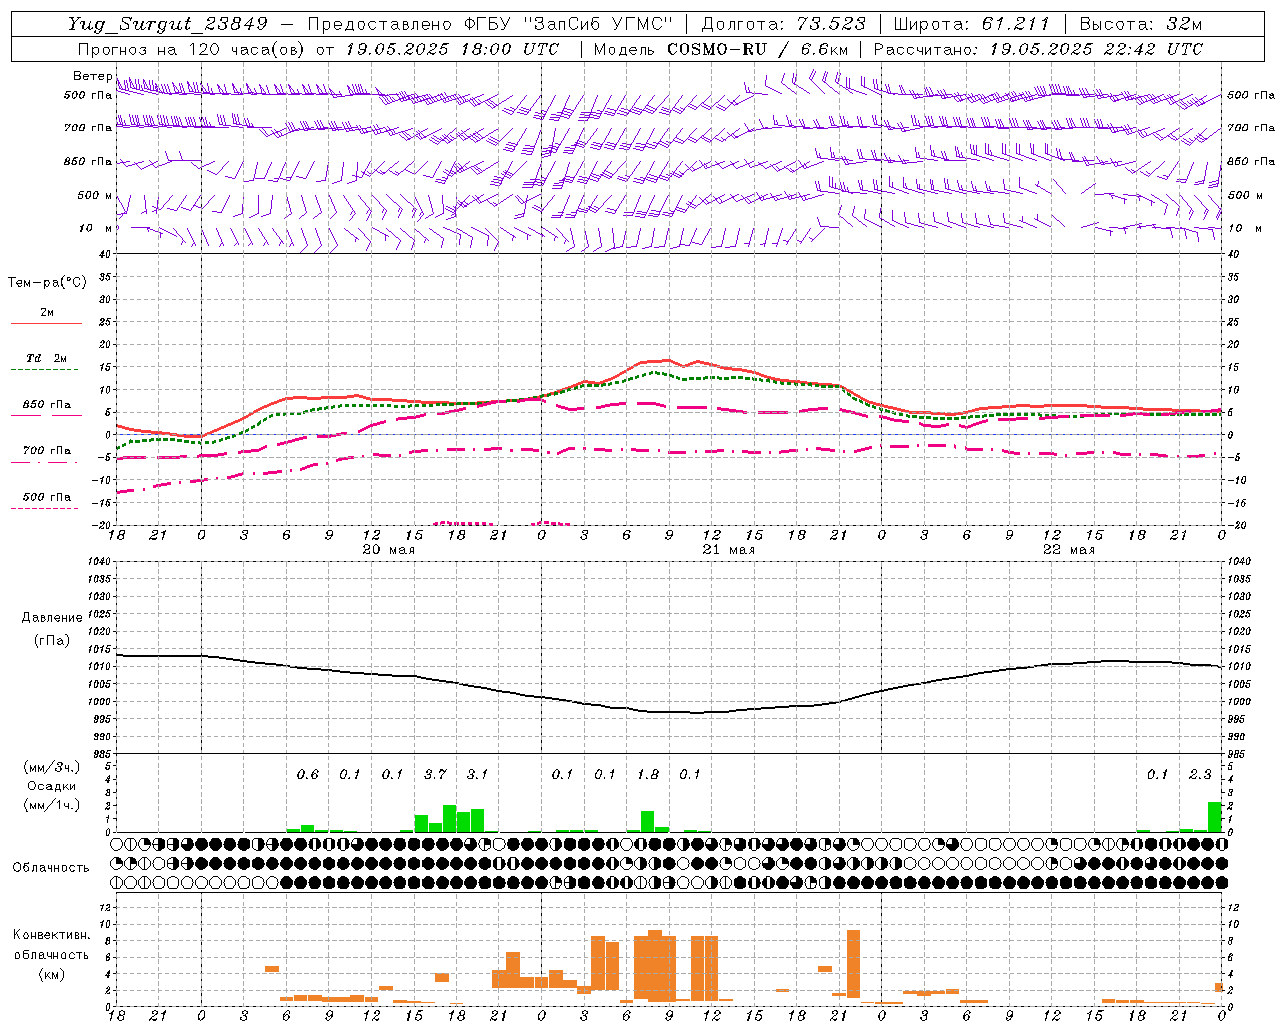
Task: Click the "Конвективн." convective cloud label
Action: [51, 935]
